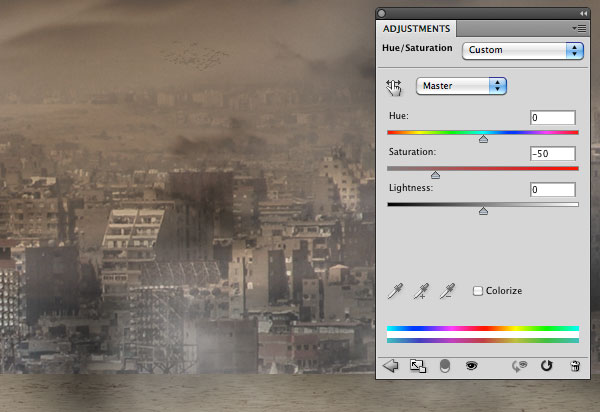Image resolution: width=600 pixels, height=412 pixels.
Task: Open the Custom preset dropdown
Action: 523,50
